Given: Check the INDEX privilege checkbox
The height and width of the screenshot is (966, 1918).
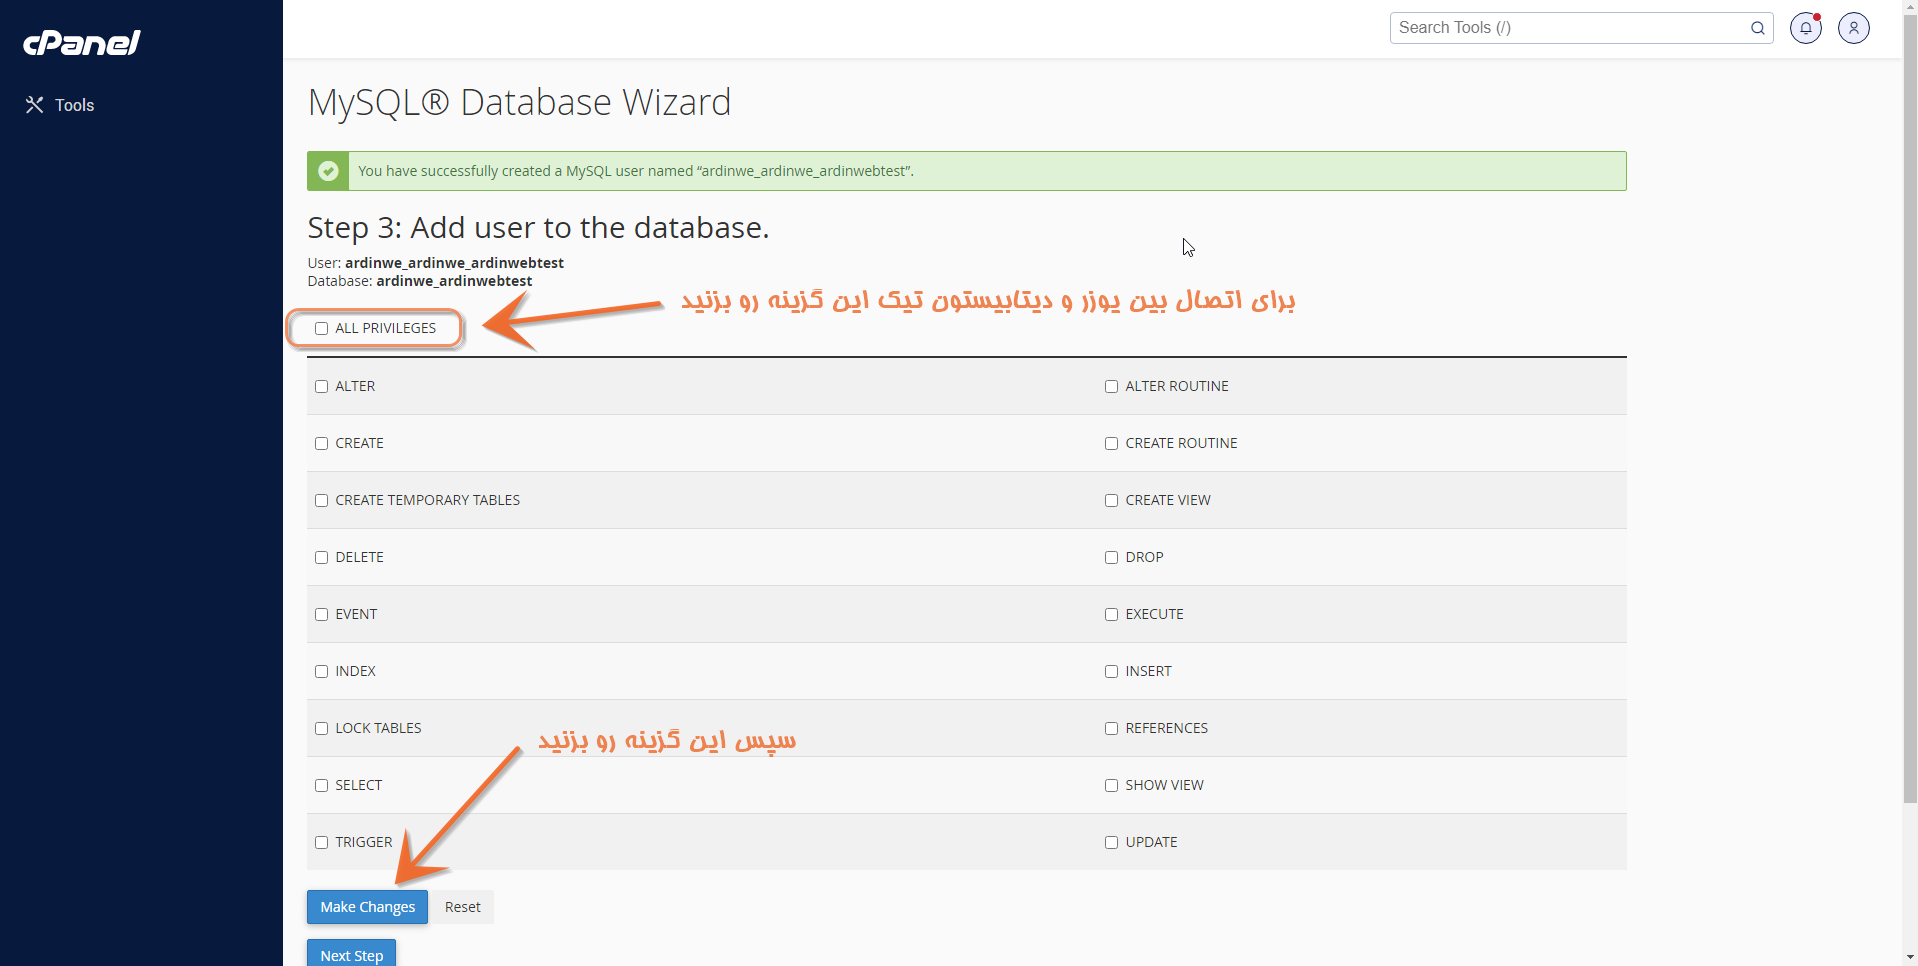Looking at the screenshot, I should [321, 671].
